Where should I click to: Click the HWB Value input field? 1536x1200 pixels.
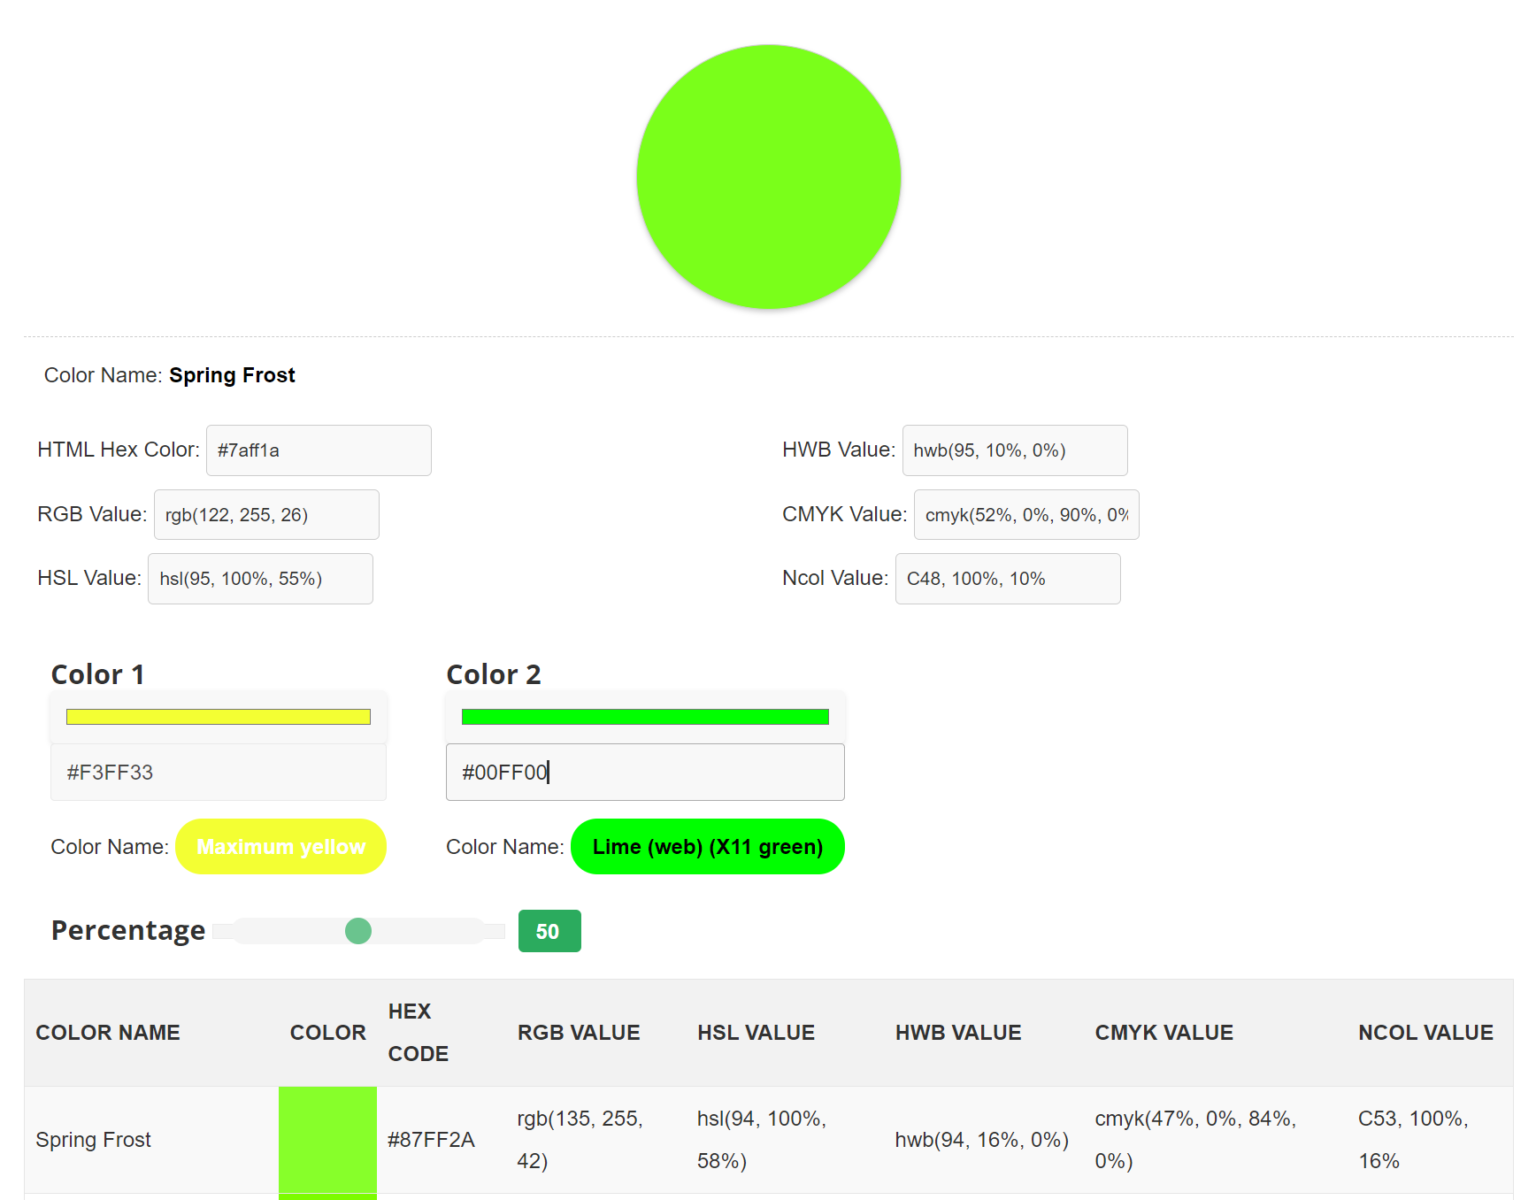tap(1014, 450)
